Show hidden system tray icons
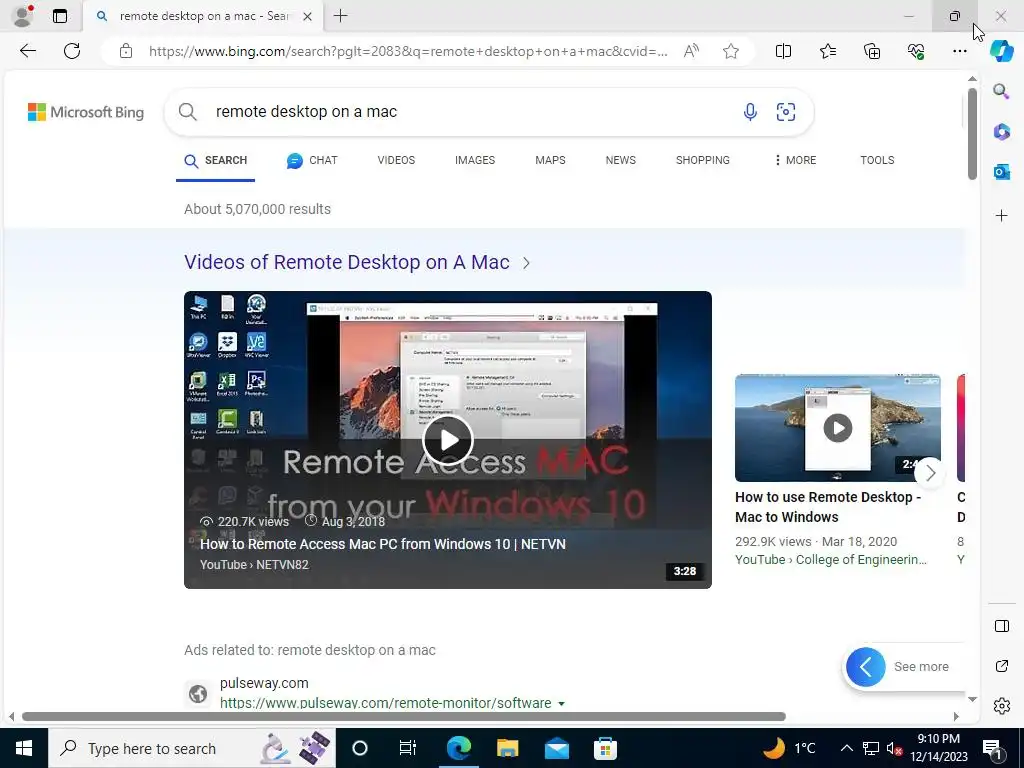1024x768 pixels. click(846, 748)
